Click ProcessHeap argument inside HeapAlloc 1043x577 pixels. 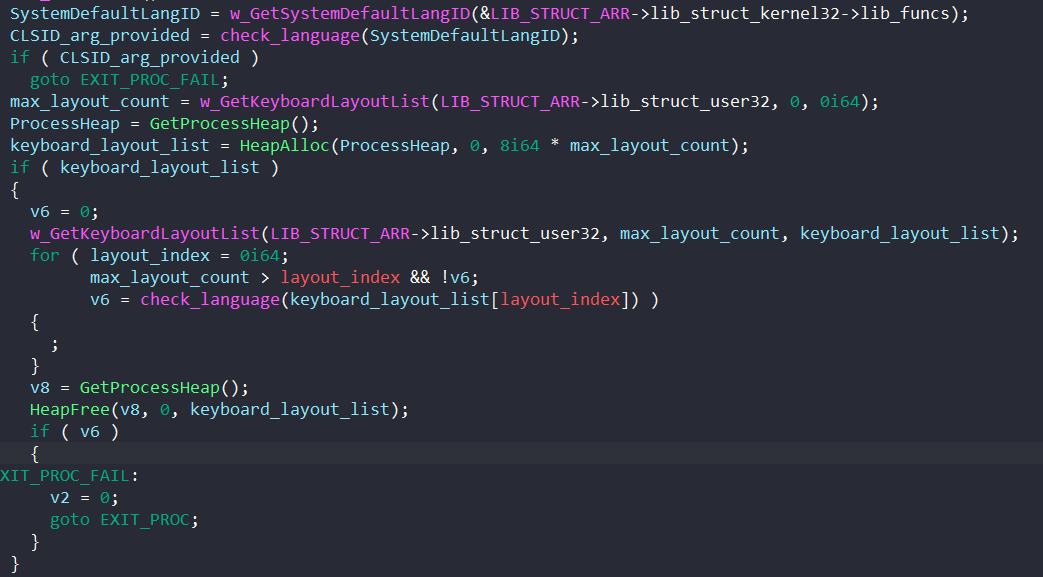point(394,146)
